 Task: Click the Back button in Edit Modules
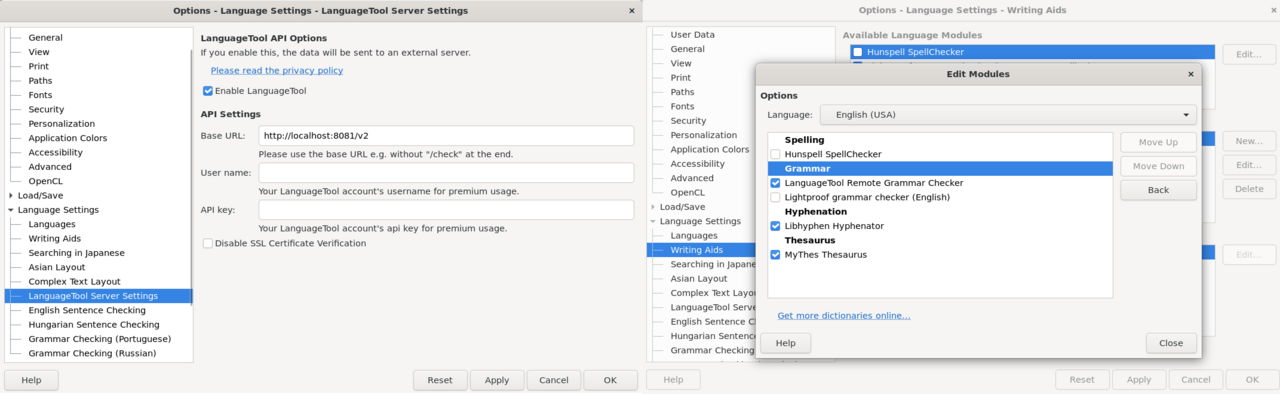(1158, 190)
